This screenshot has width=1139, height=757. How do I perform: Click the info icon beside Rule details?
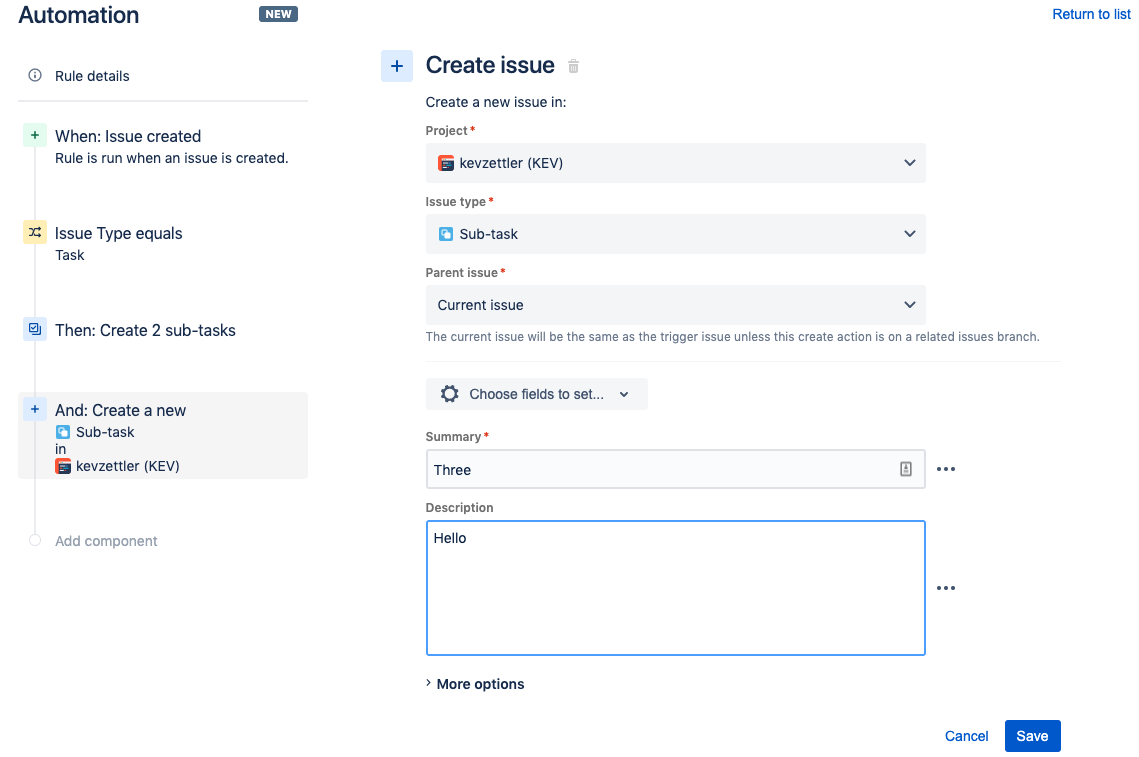pyautogui.click(x=35, y=75)
